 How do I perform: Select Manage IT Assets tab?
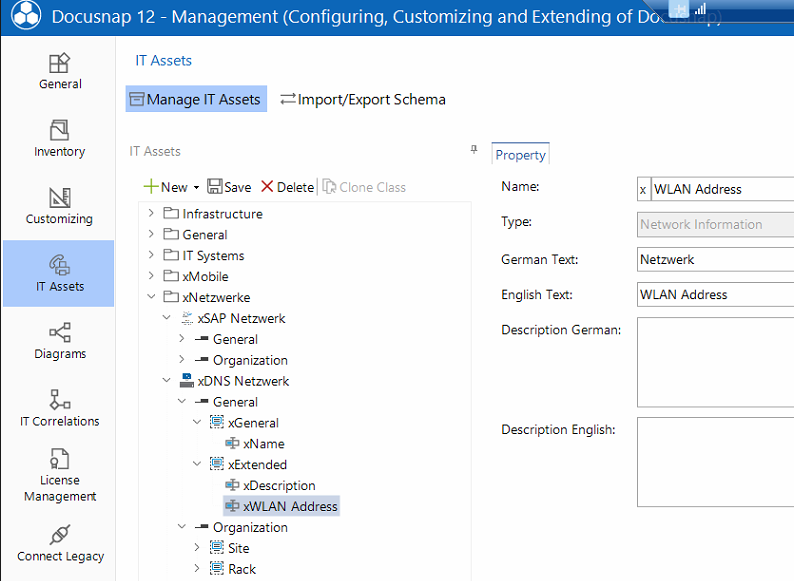pyautogui.click(x=196, y=99)
